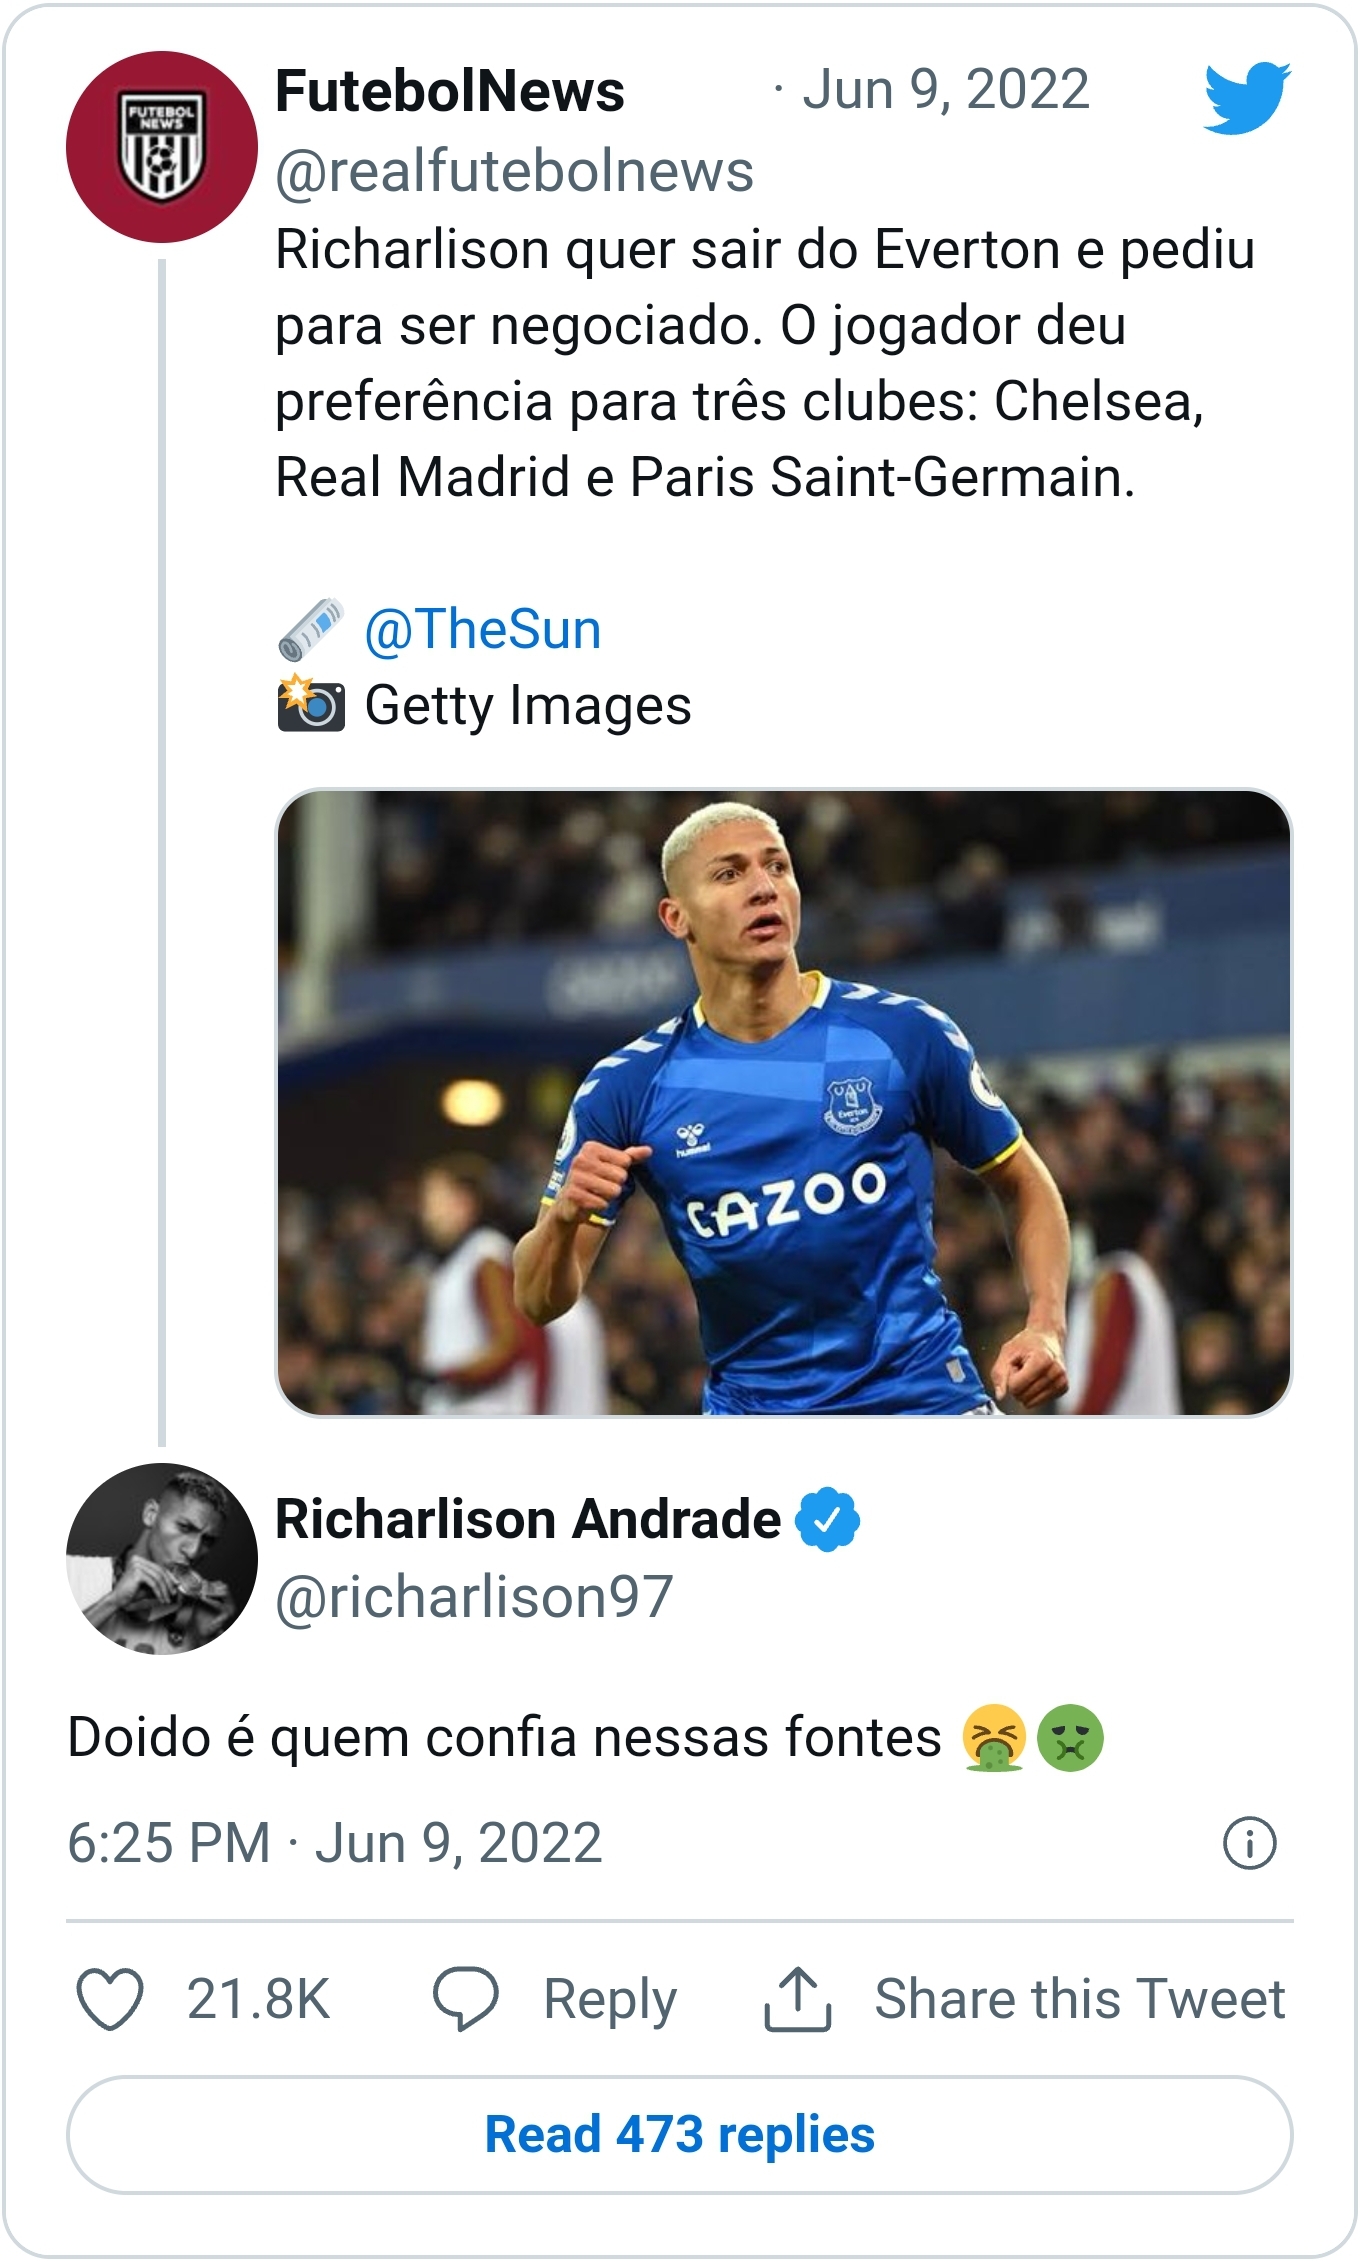Image resolution: width=1360 pixels, height=2261 pixels.
Task: Open the @TheSun mention link
Action: [482, 630]
